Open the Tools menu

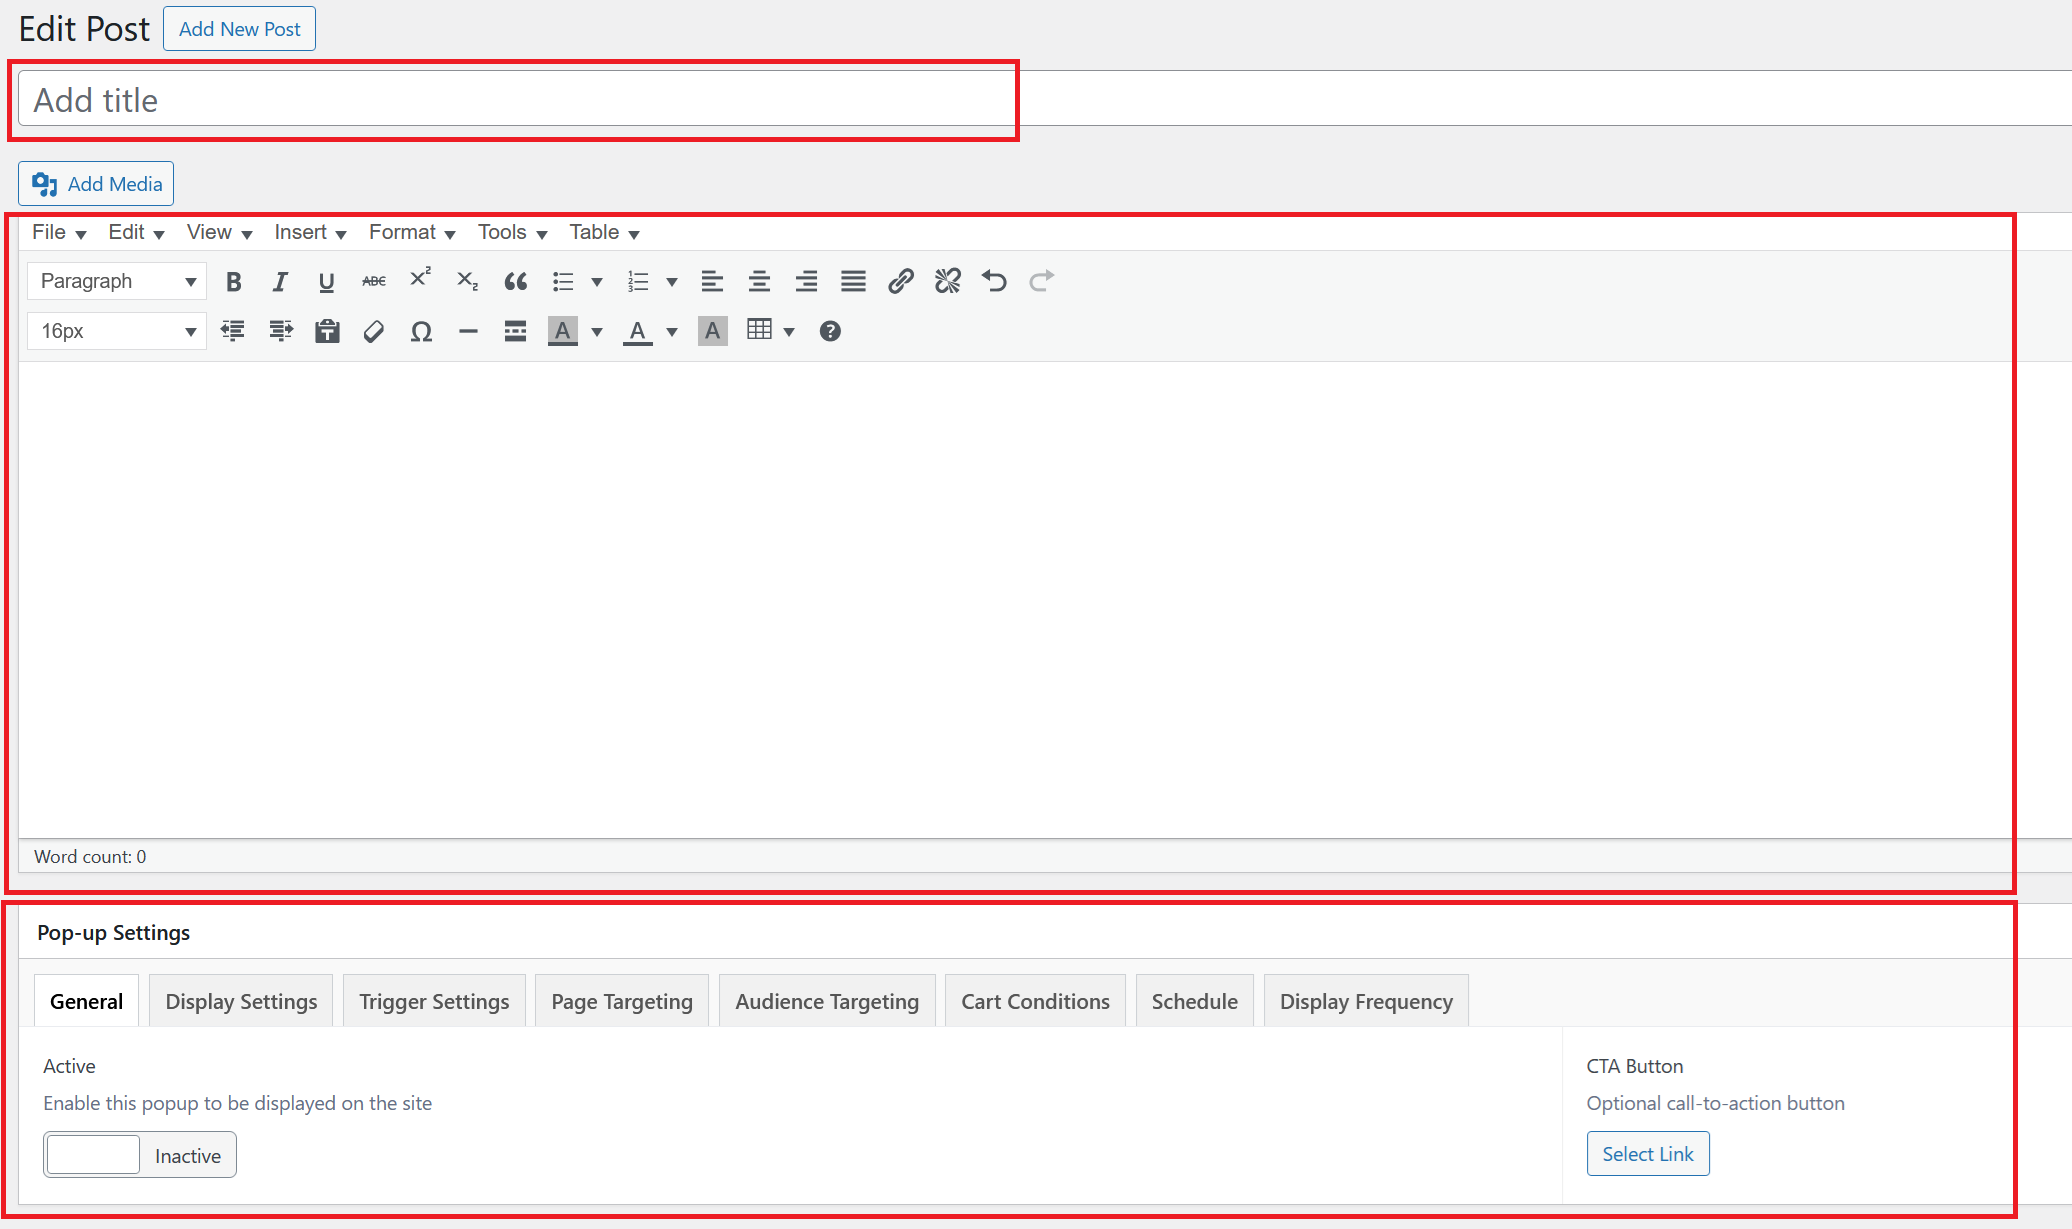(x=512, y=233)
